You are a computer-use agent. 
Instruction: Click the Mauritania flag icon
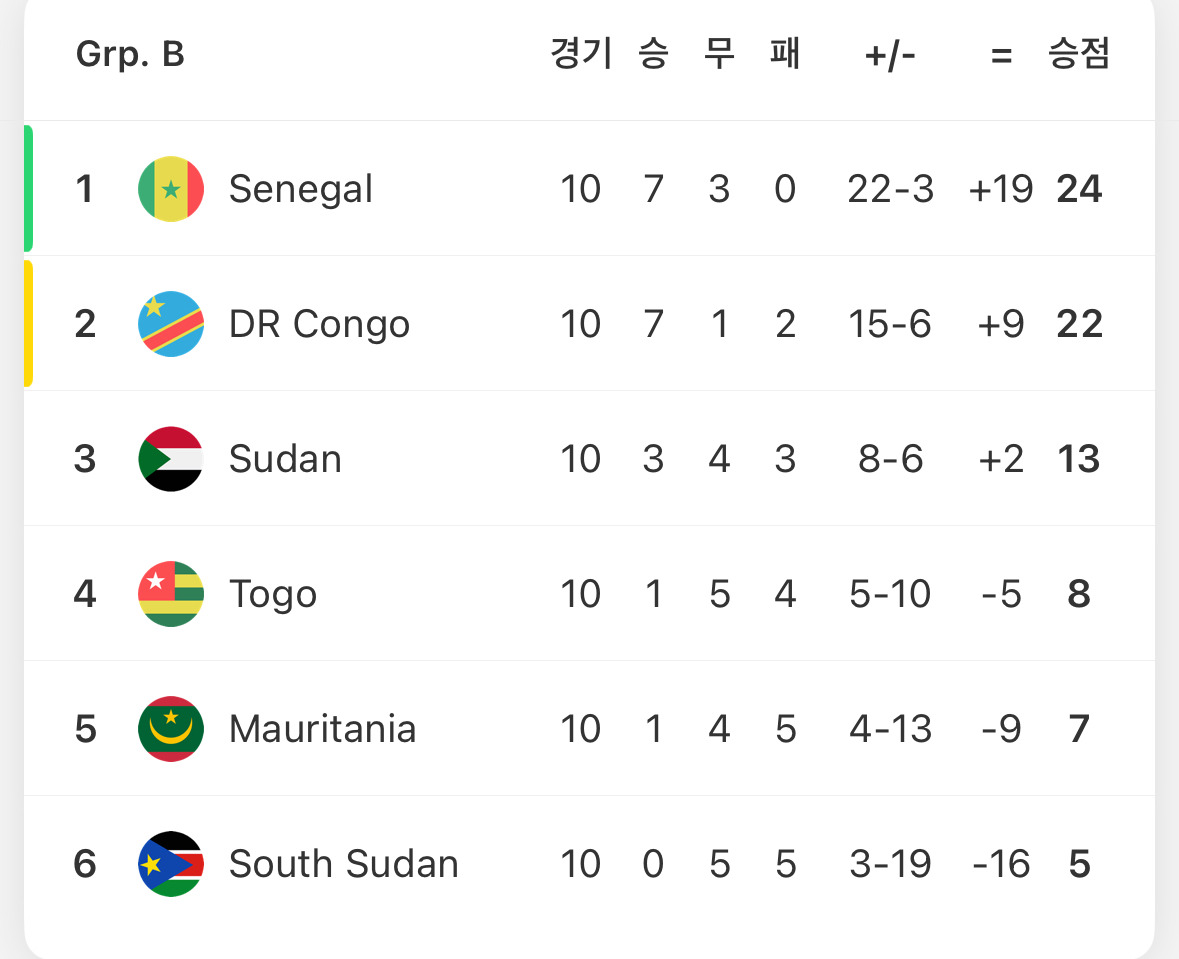click(171, 729)
